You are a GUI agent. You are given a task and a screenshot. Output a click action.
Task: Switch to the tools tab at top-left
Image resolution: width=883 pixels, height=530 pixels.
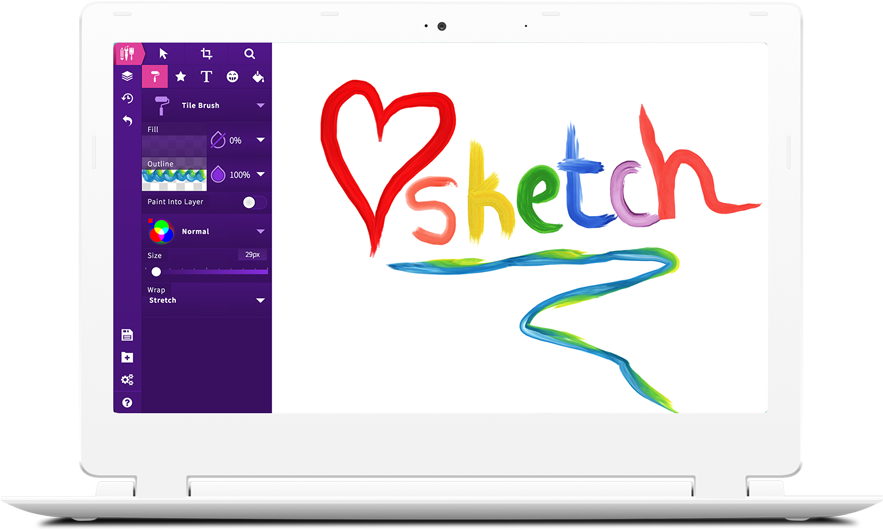[x=127, y=54]
